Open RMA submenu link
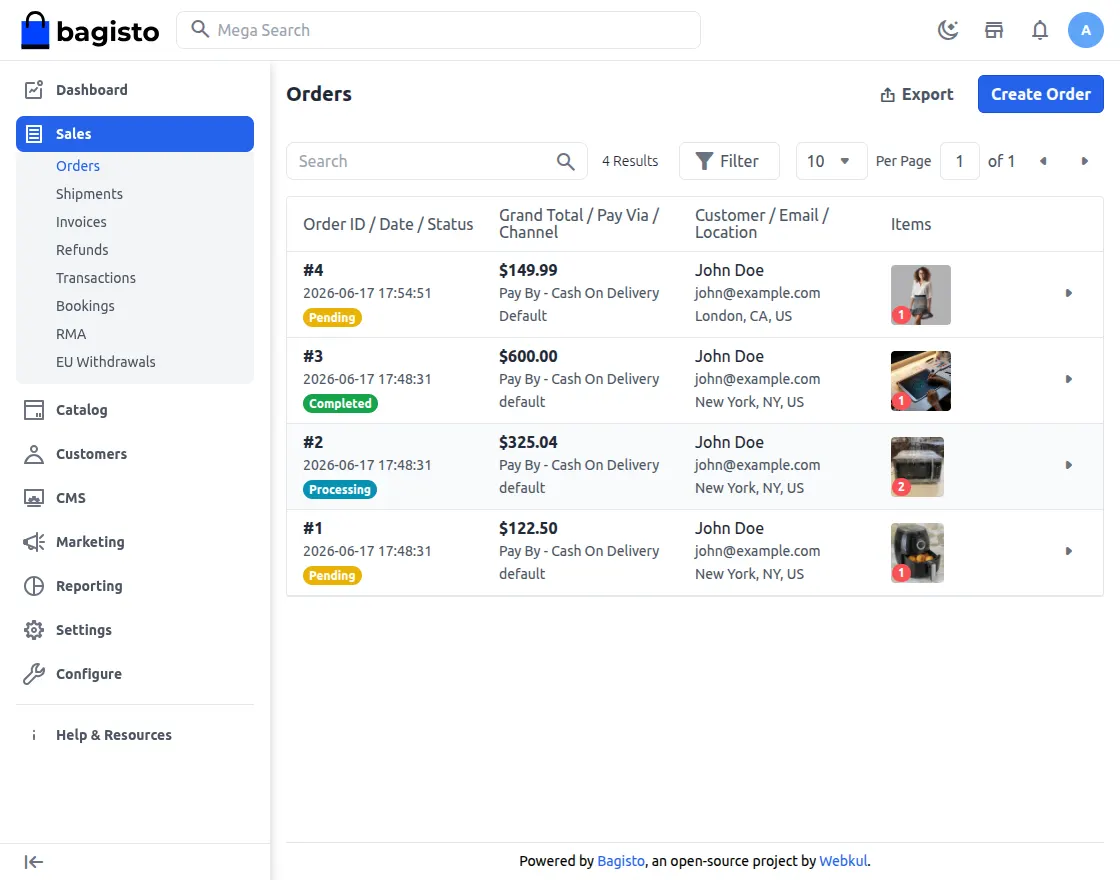The height and width of the screenshot is (880, 1120). [71, 334]
